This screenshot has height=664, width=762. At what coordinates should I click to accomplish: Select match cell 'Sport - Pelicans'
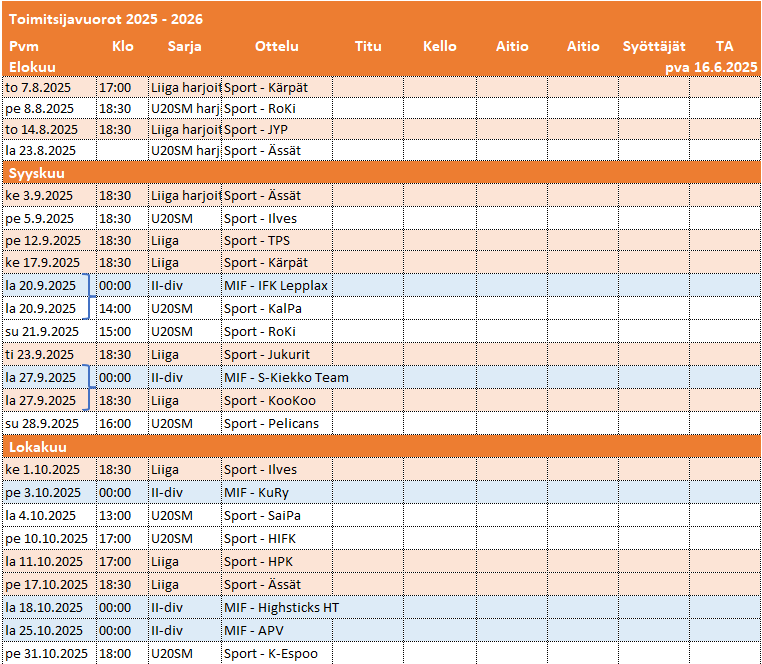point(277,423)
